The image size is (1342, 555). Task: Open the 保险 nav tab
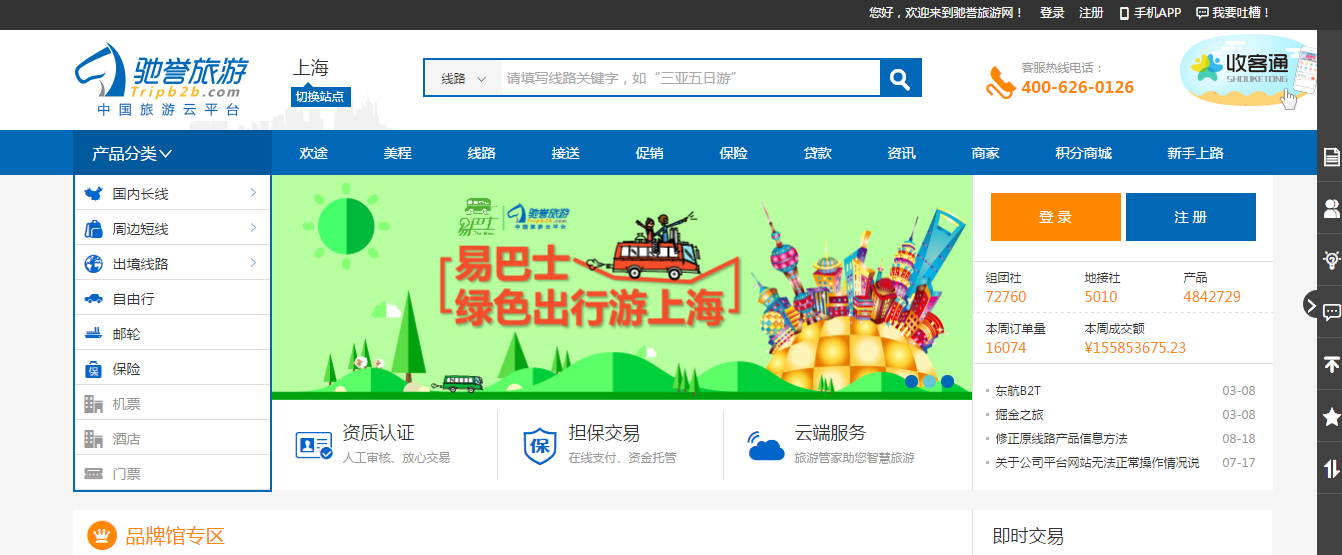pos(734,153)
